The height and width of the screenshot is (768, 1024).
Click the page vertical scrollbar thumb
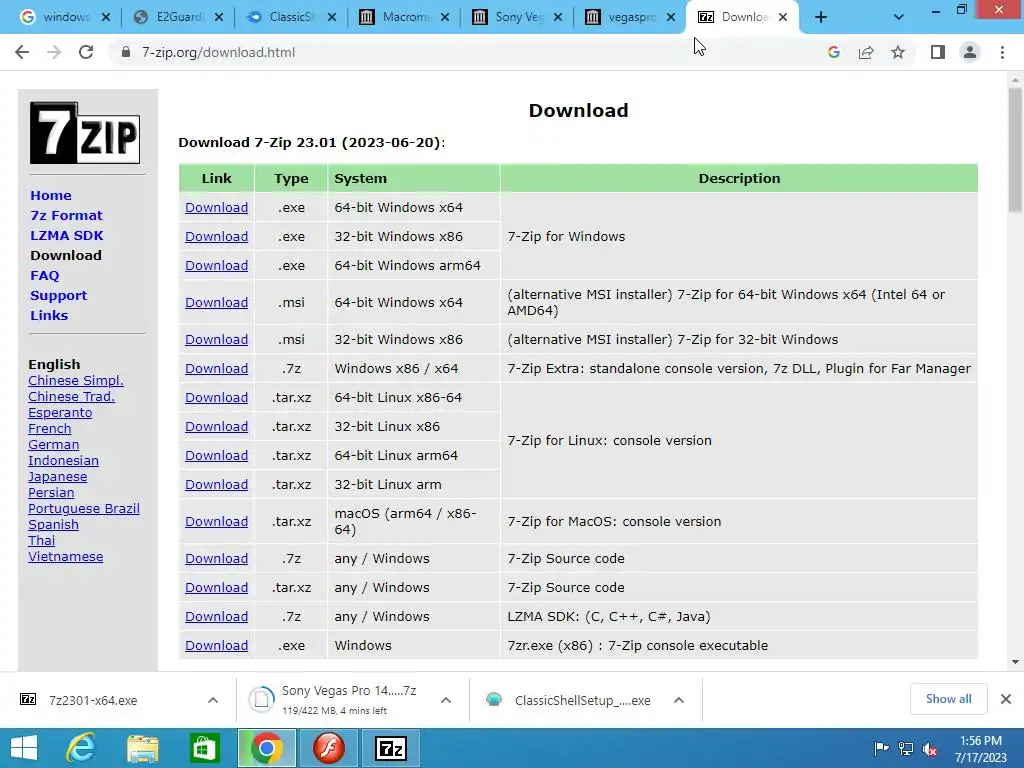[x=1015, y=149]
